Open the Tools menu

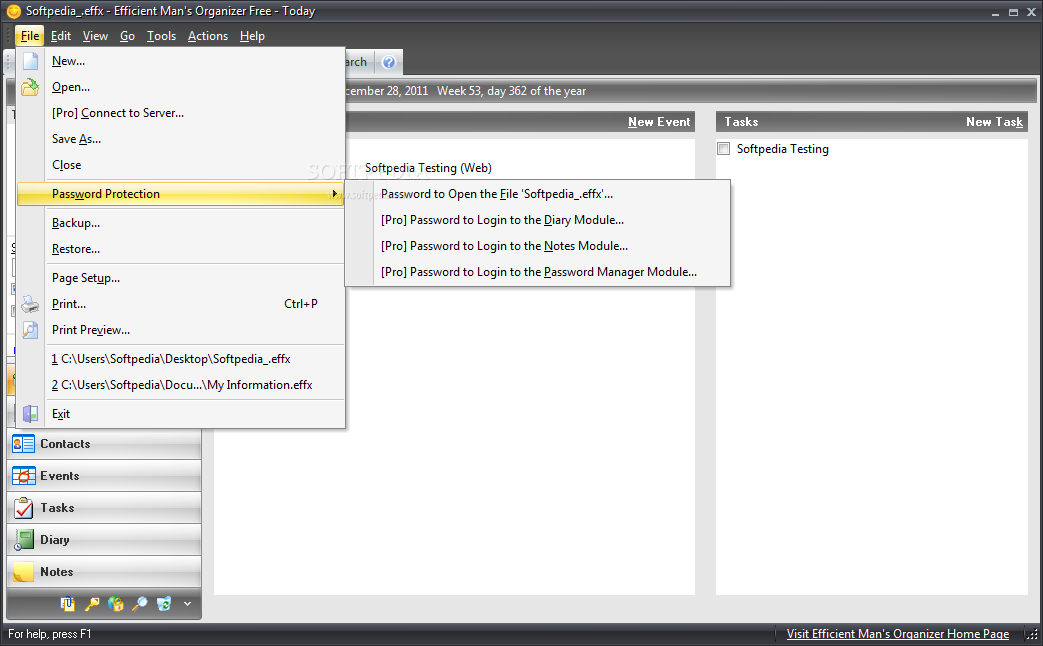[161, 36]
